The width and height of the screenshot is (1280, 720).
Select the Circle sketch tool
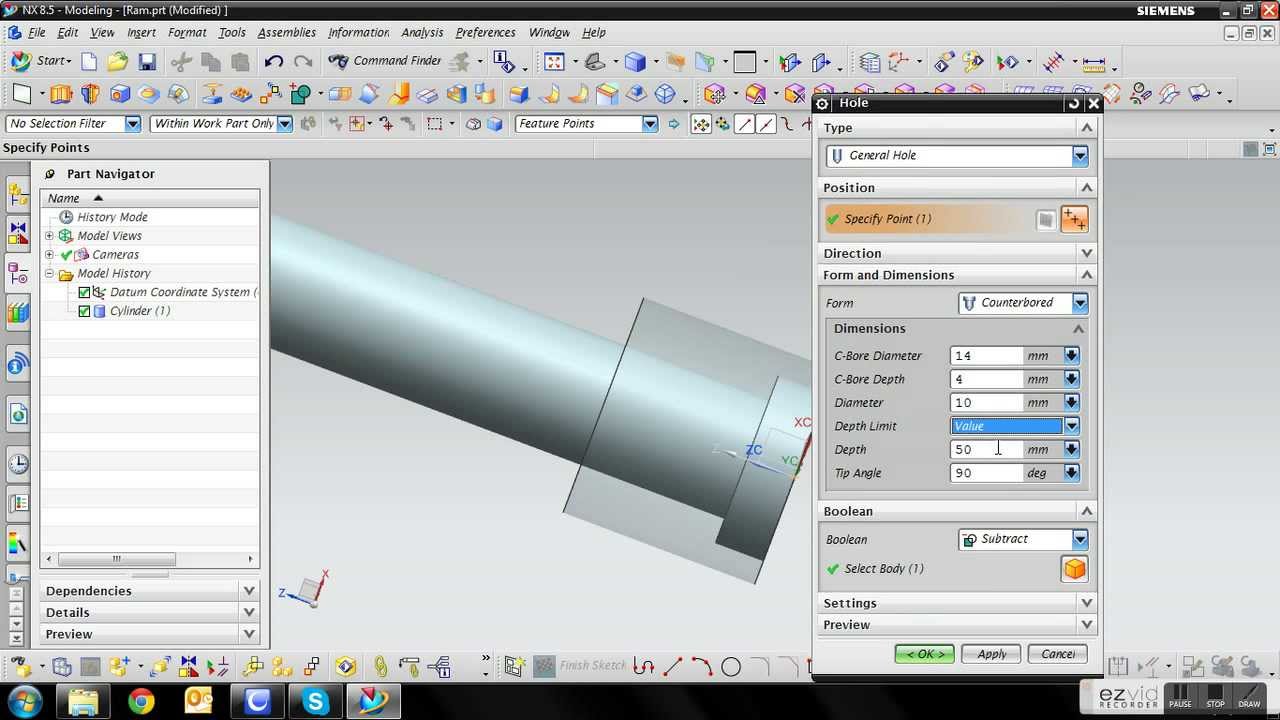[x=731, y=667]
